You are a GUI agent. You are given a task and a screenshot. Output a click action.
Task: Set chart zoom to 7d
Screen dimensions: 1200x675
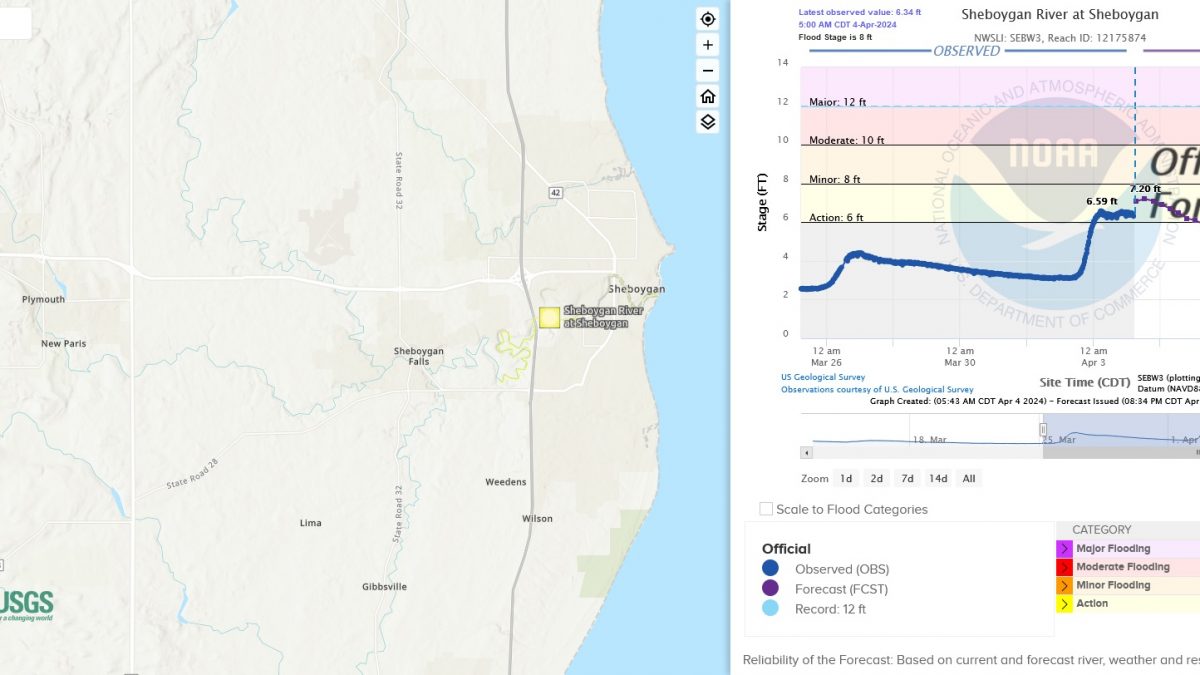[906, 478]
